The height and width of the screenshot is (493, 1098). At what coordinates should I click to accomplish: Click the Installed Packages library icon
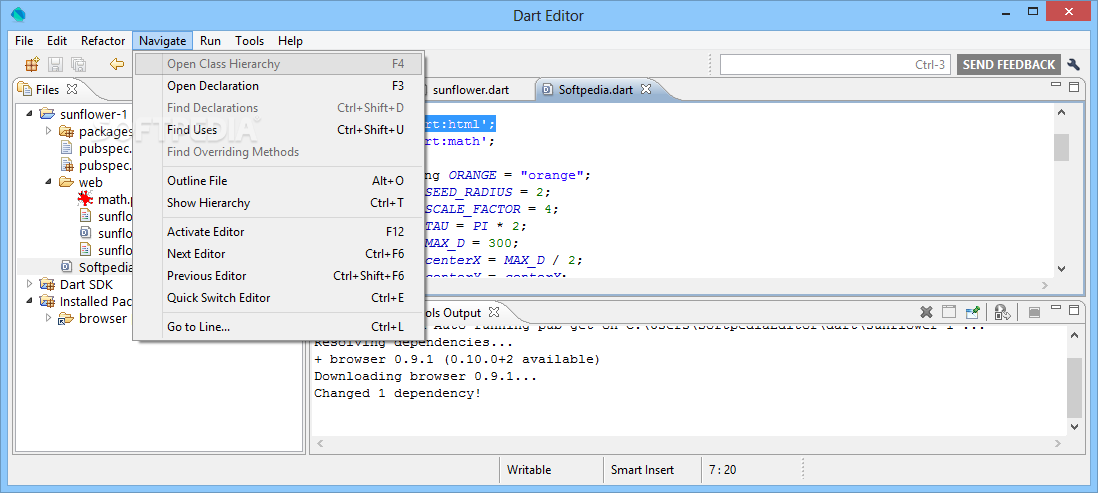(47, 301)
